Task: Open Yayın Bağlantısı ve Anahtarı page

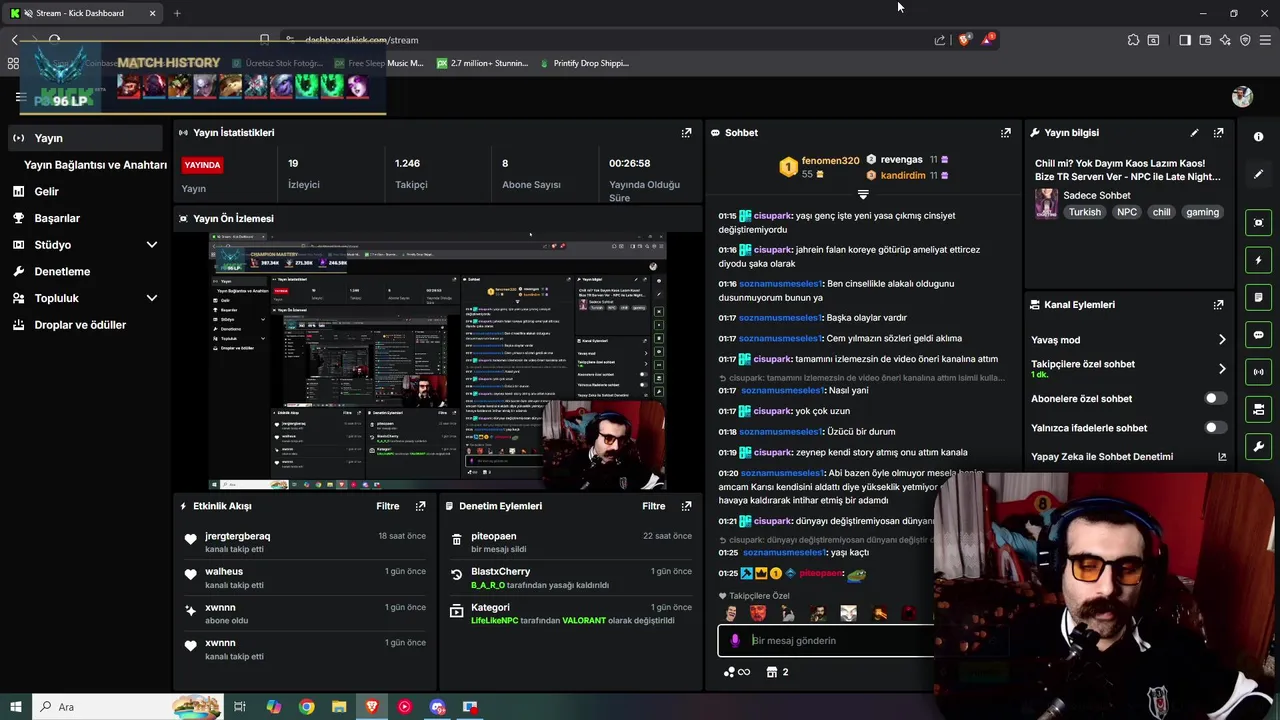Action: pos(95,165)
